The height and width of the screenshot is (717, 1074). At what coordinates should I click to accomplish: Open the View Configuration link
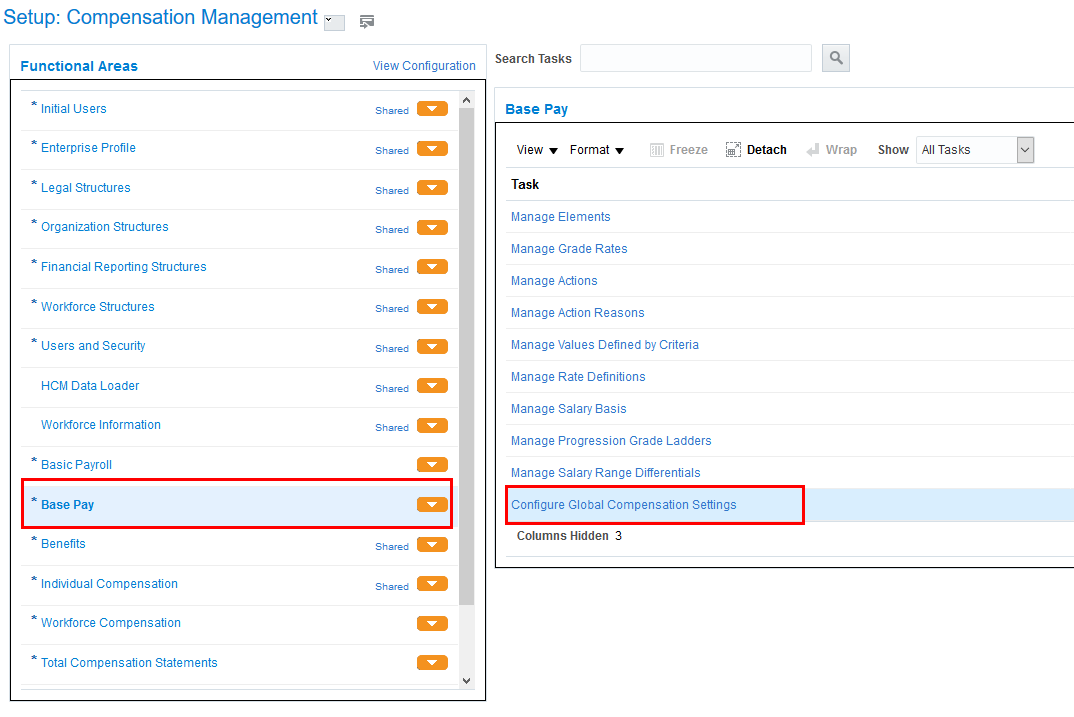pyautogui.click(x=424, y=66)
